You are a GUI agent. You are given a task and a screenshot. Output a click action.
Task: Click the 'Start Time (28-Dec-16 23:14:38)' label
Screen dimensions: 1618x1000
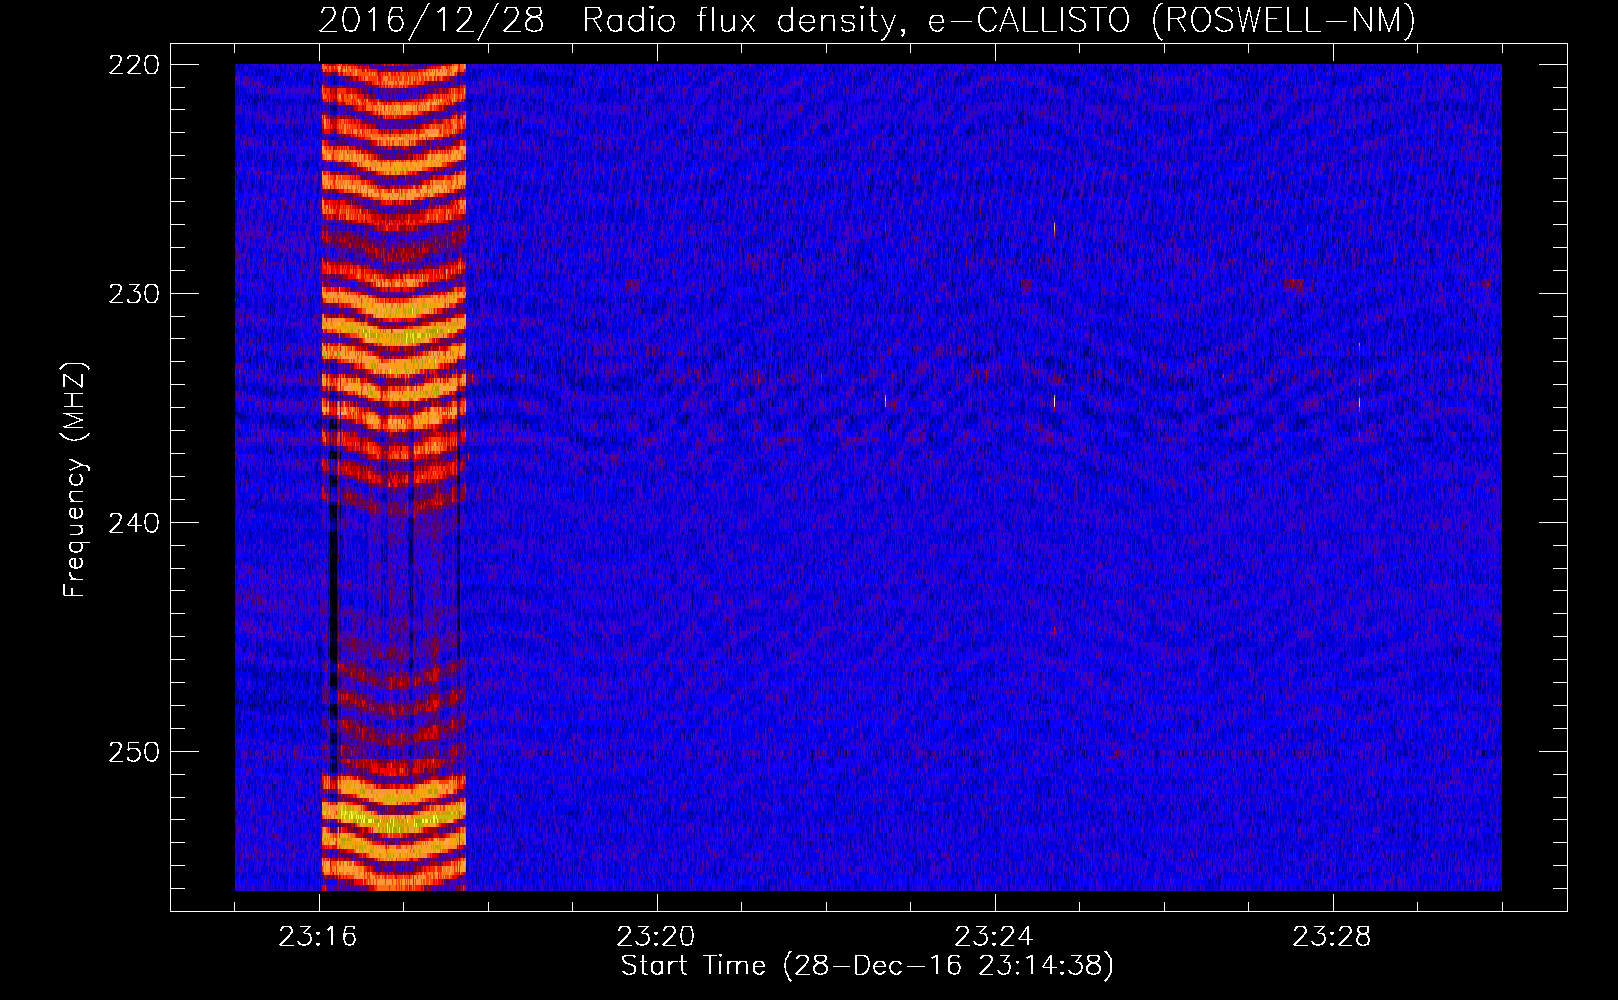point(867,966)
